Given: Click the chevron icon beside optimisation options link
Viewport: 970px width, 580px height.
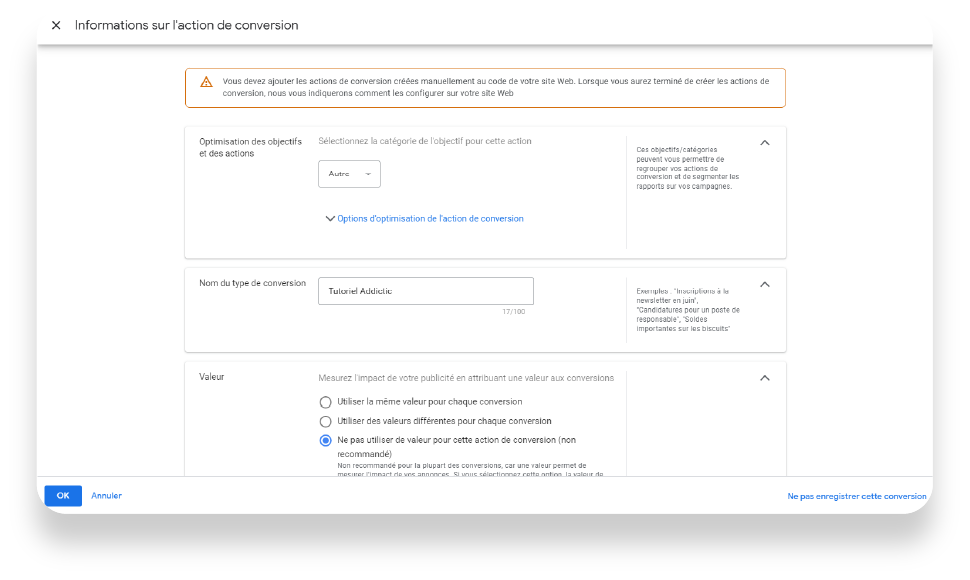Looking at the screenshot, I should [x=330, y=219].
